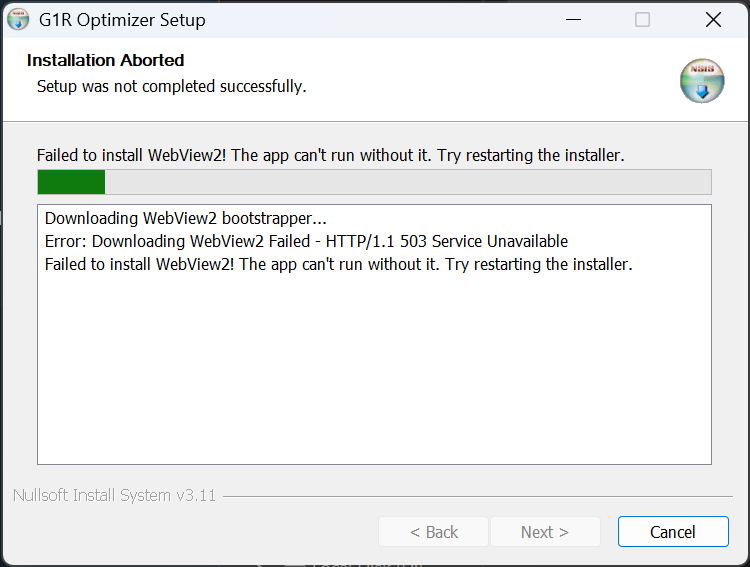Click the 'Installation Aborted' heading

click(105, 60)
